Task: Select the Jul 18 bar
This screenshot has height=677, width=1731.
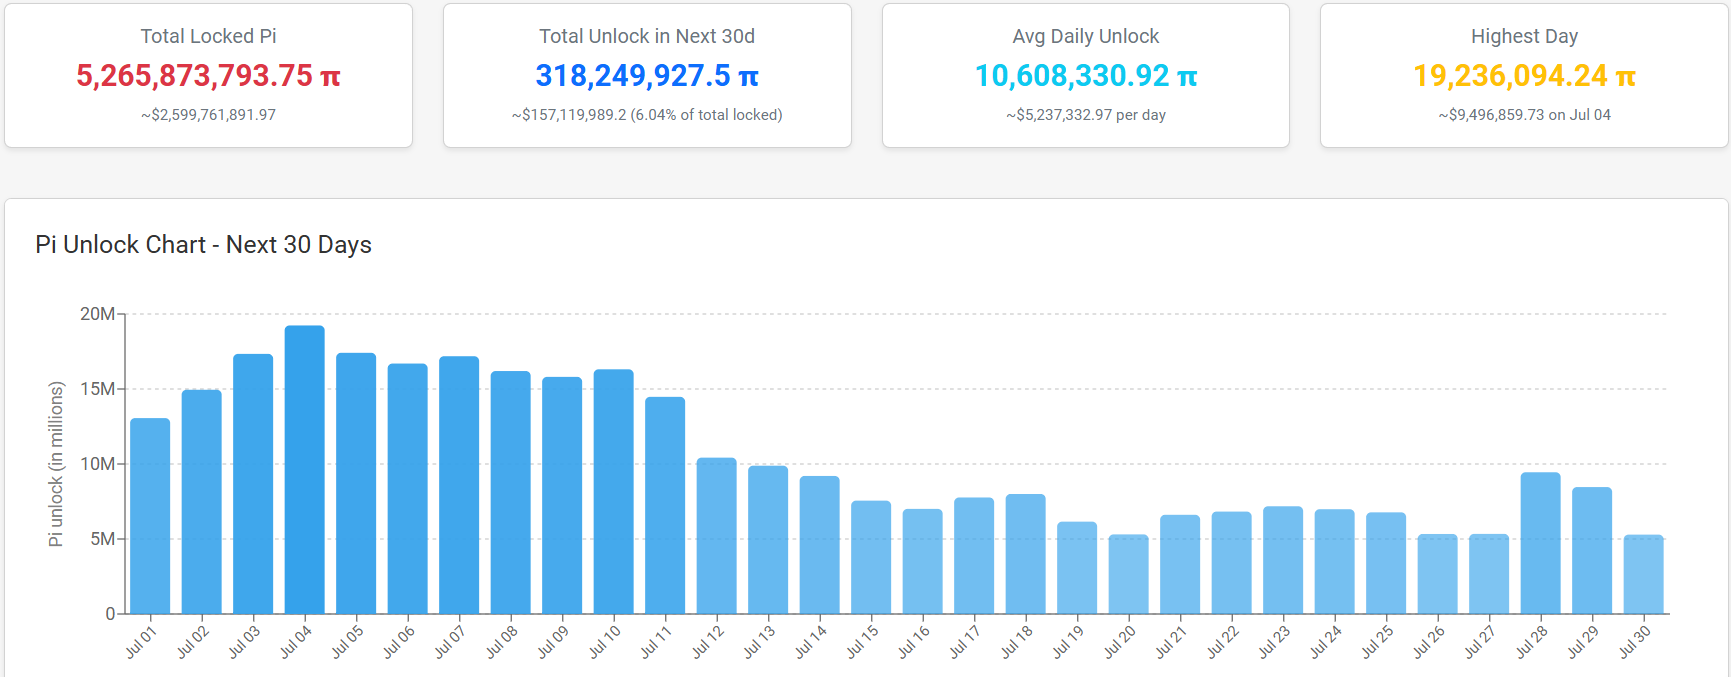Action: click(x=1025, y=554)
